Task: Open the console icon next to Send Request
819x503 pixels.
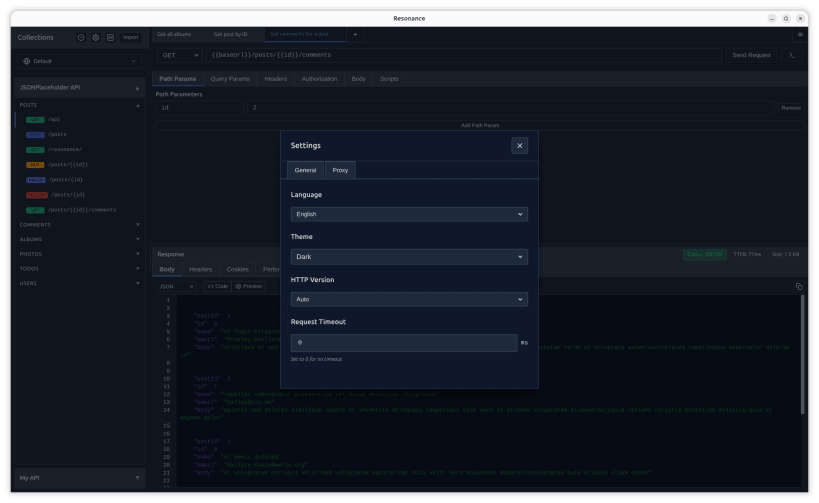Action: [792, 55]
